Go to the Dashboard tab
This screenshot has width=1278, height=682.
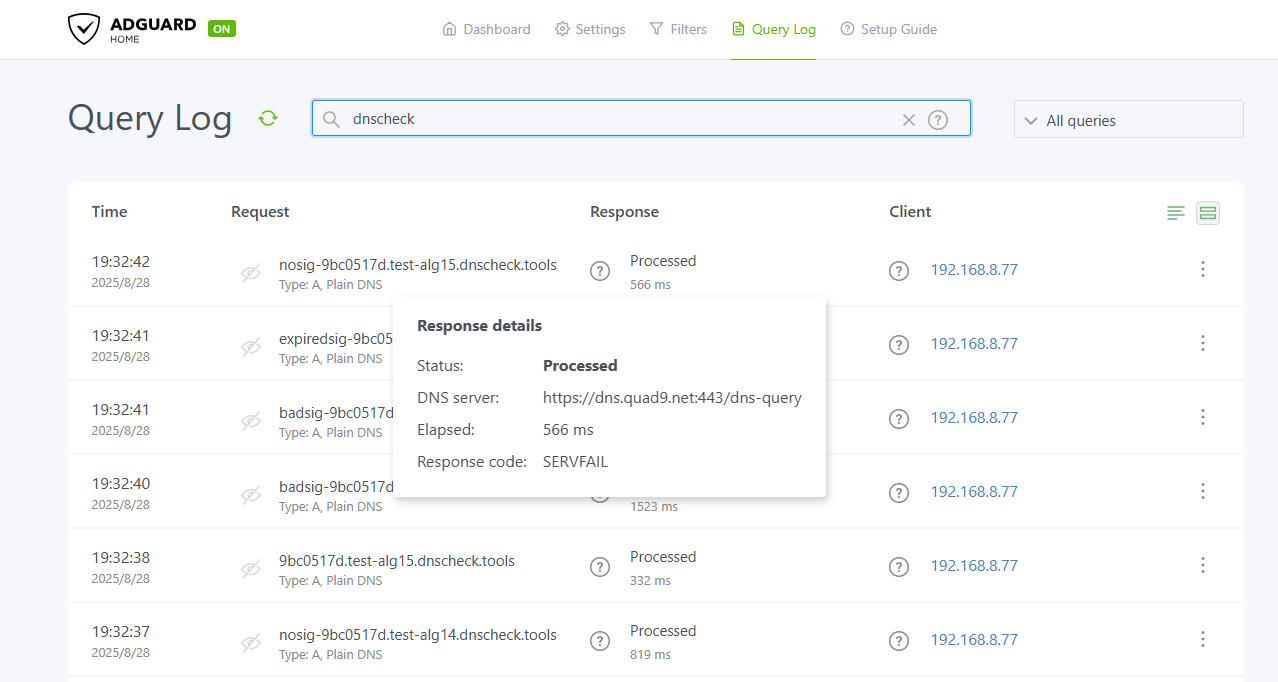coord(486,29)
